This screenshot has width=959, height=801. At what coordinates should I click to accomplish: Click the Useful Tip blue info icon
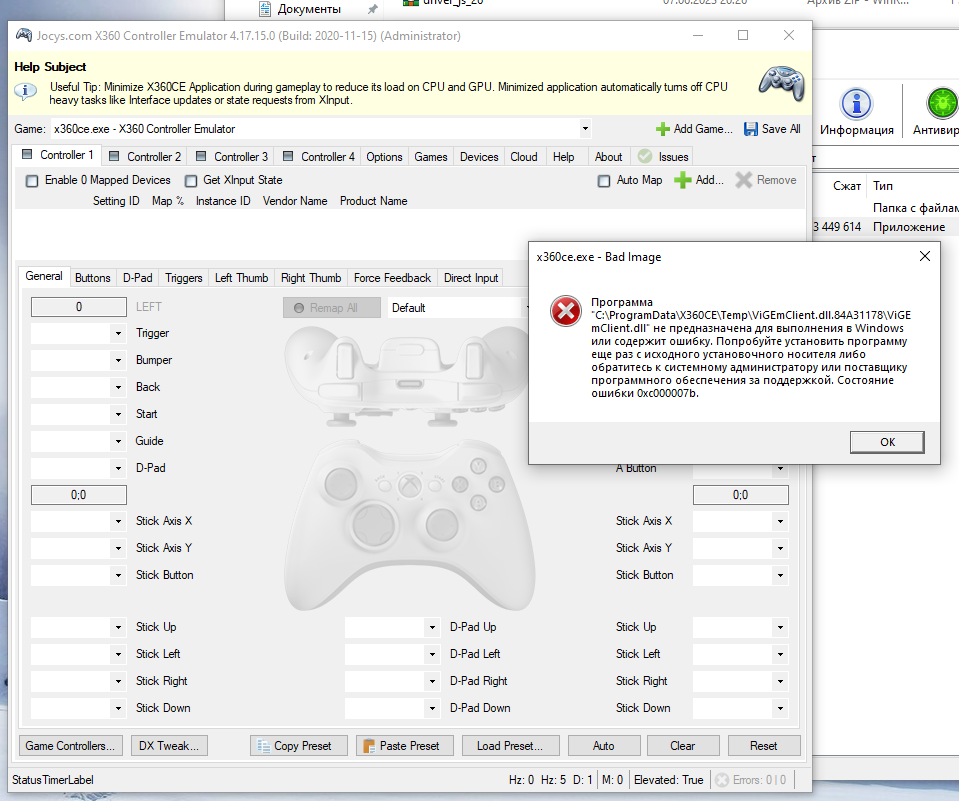click(x=24, y=89)
